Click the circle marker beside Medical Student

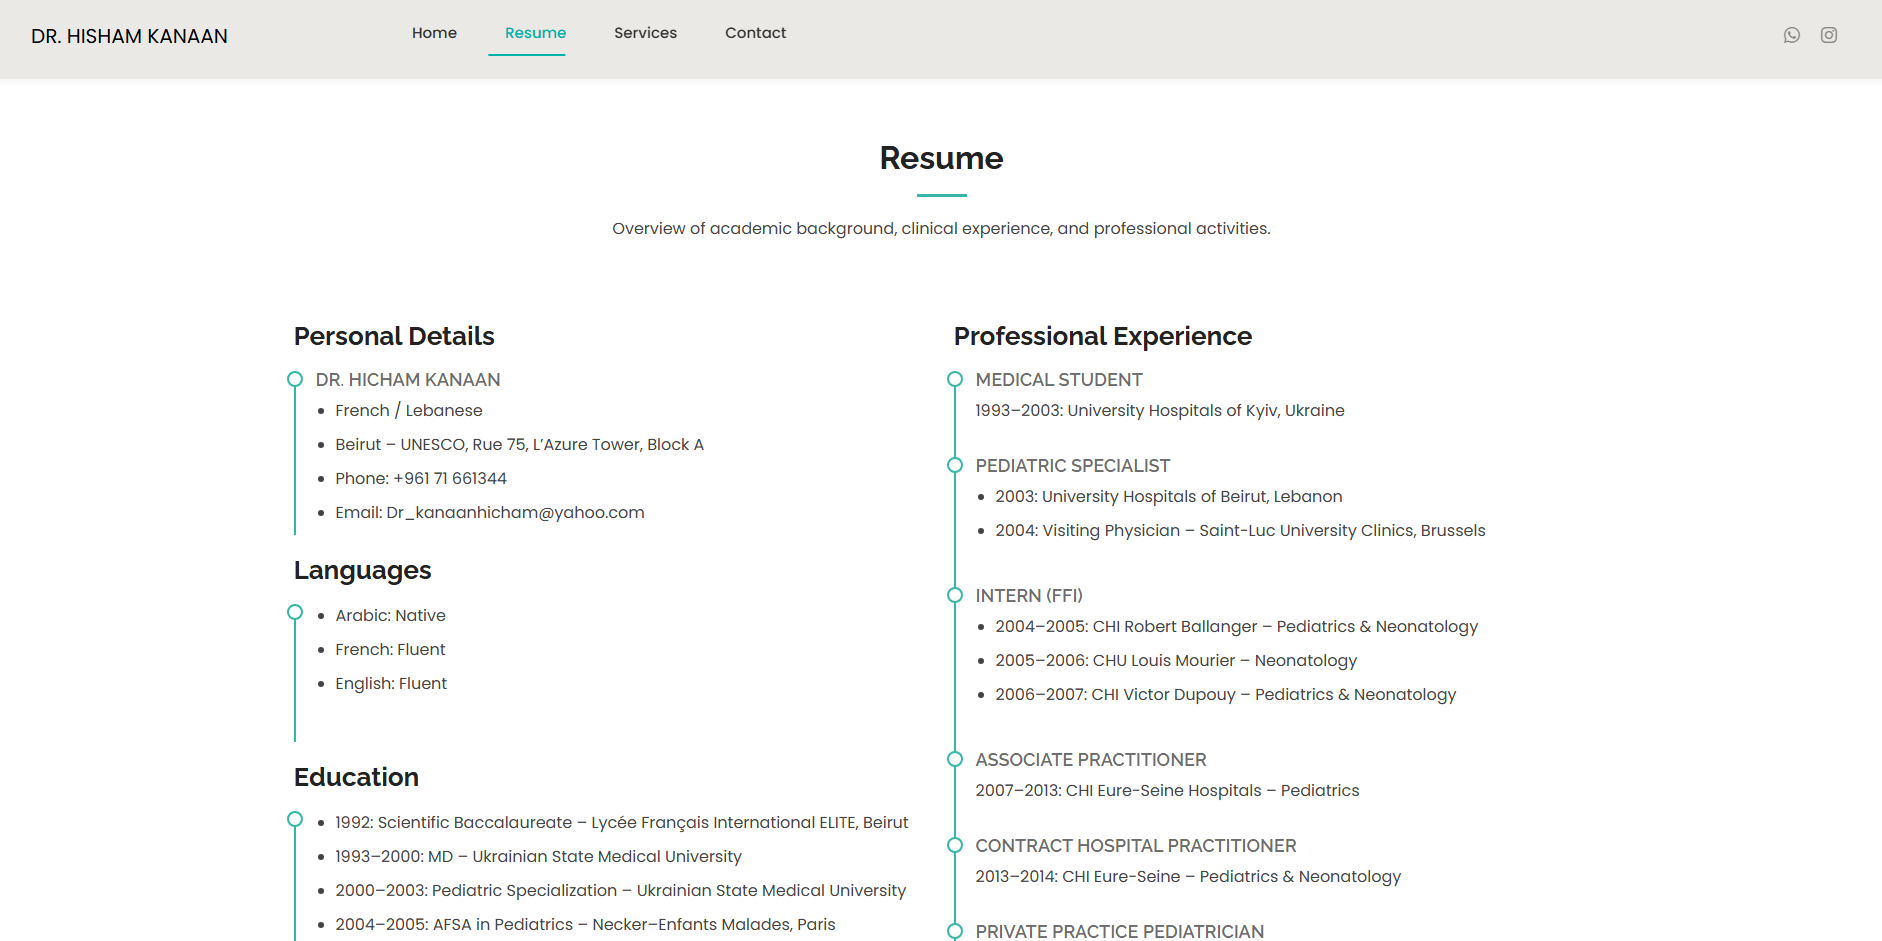[955, 379]
